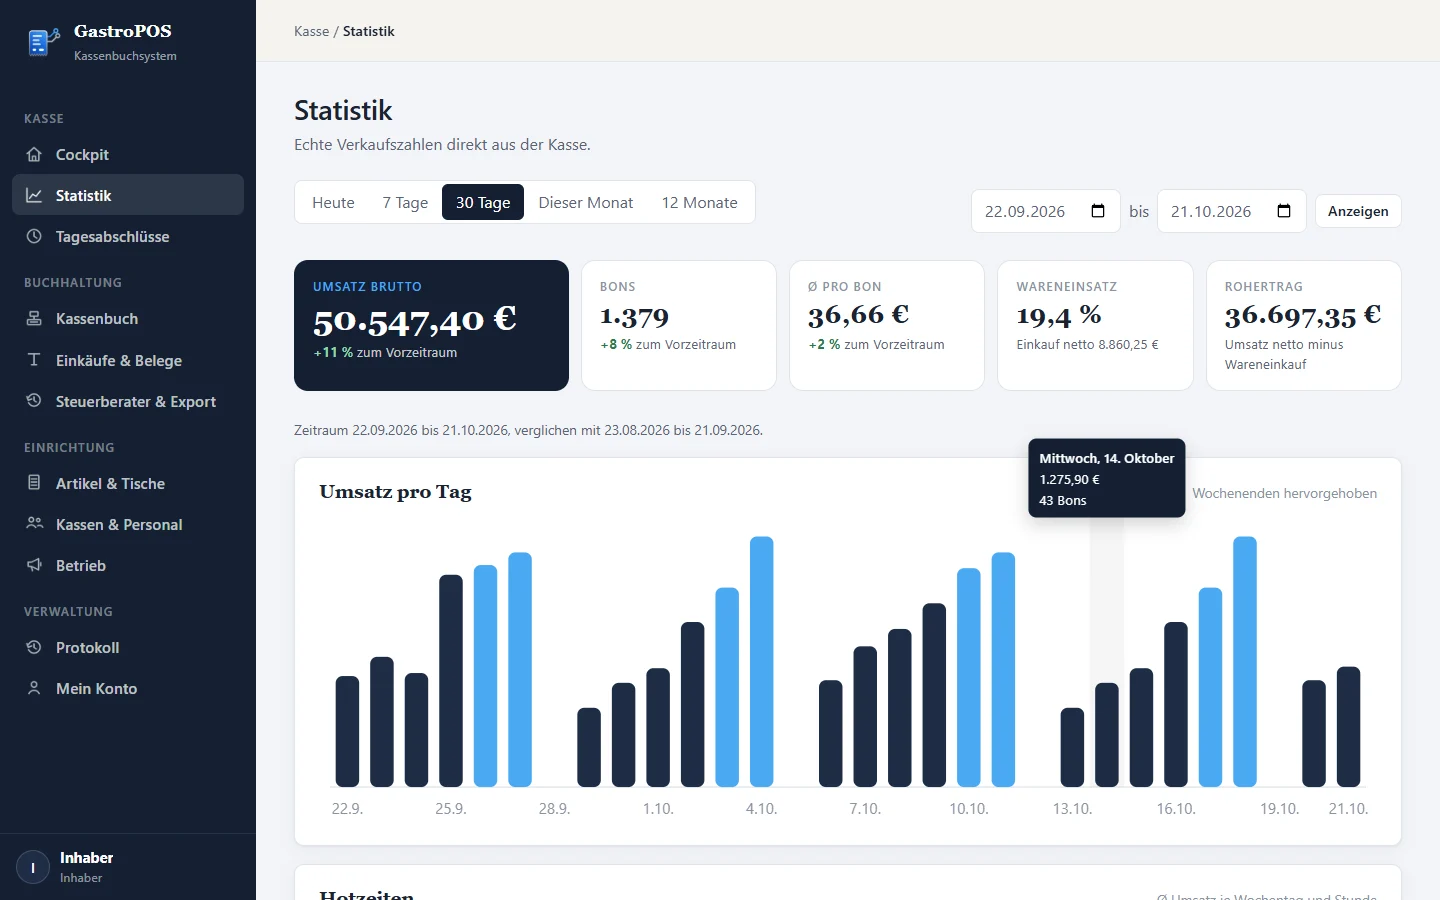The width and height of the screenshot is (1440, 900).
Task: Open Kassenbuch via its register icon
Action: [34, 318]
